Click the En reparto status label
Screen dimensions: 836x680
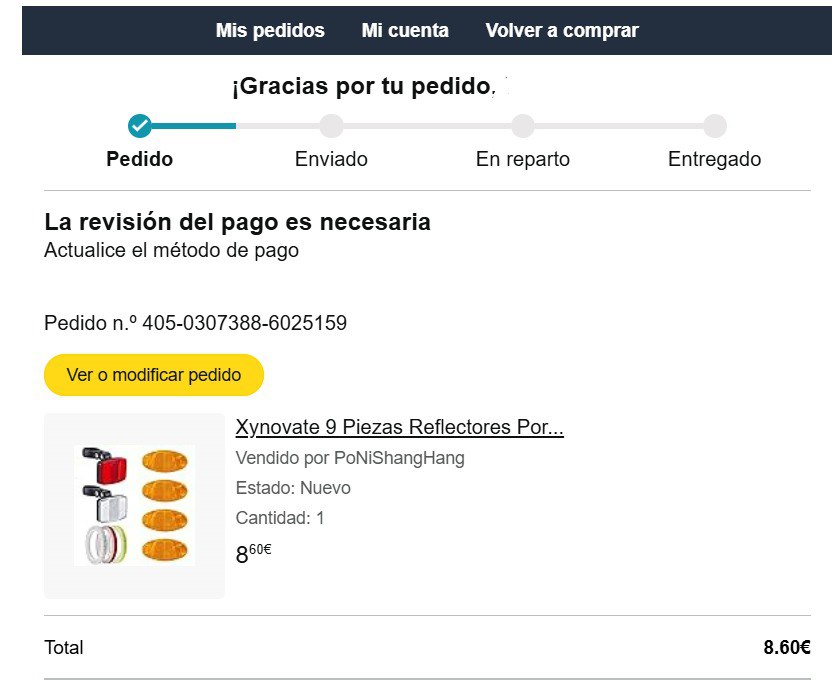523,159
